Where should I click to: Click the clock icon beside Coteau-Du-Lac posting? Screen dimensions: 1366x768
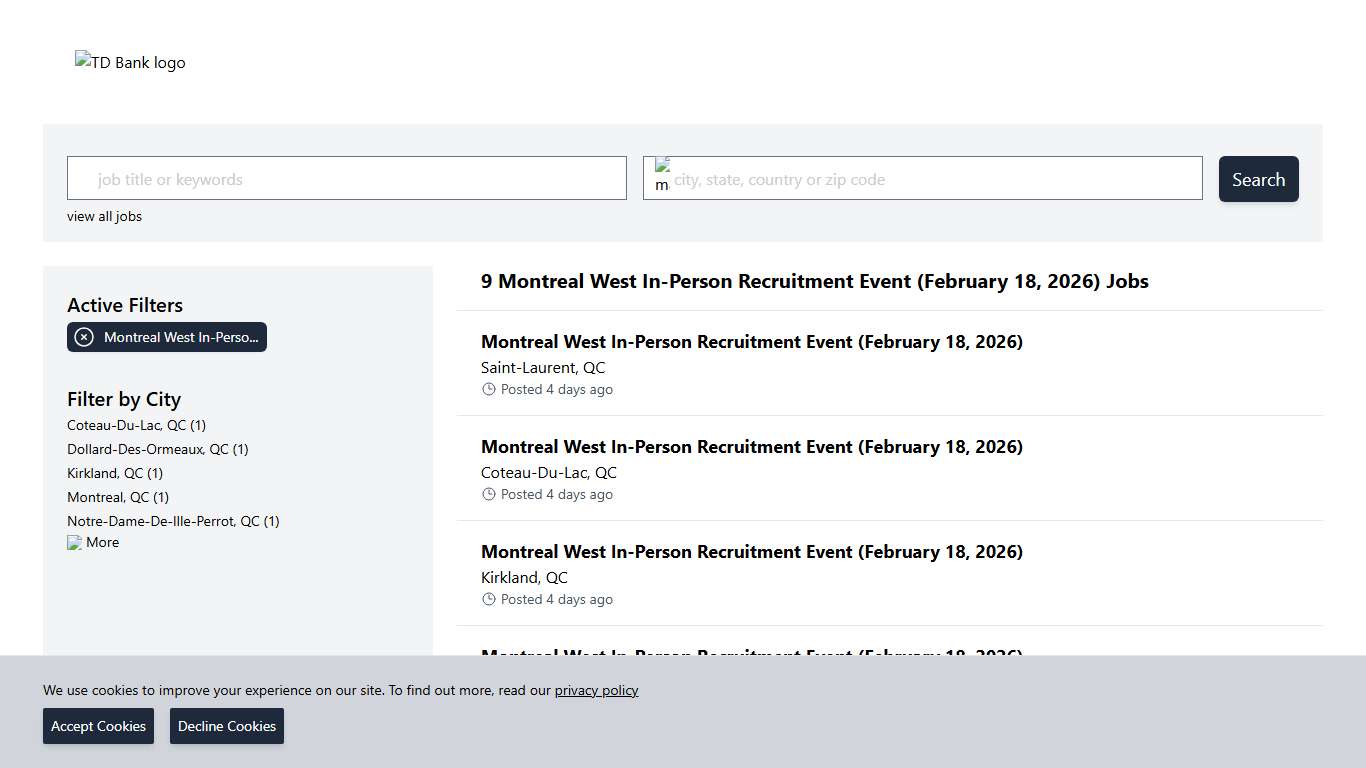(x=489, y=494)
